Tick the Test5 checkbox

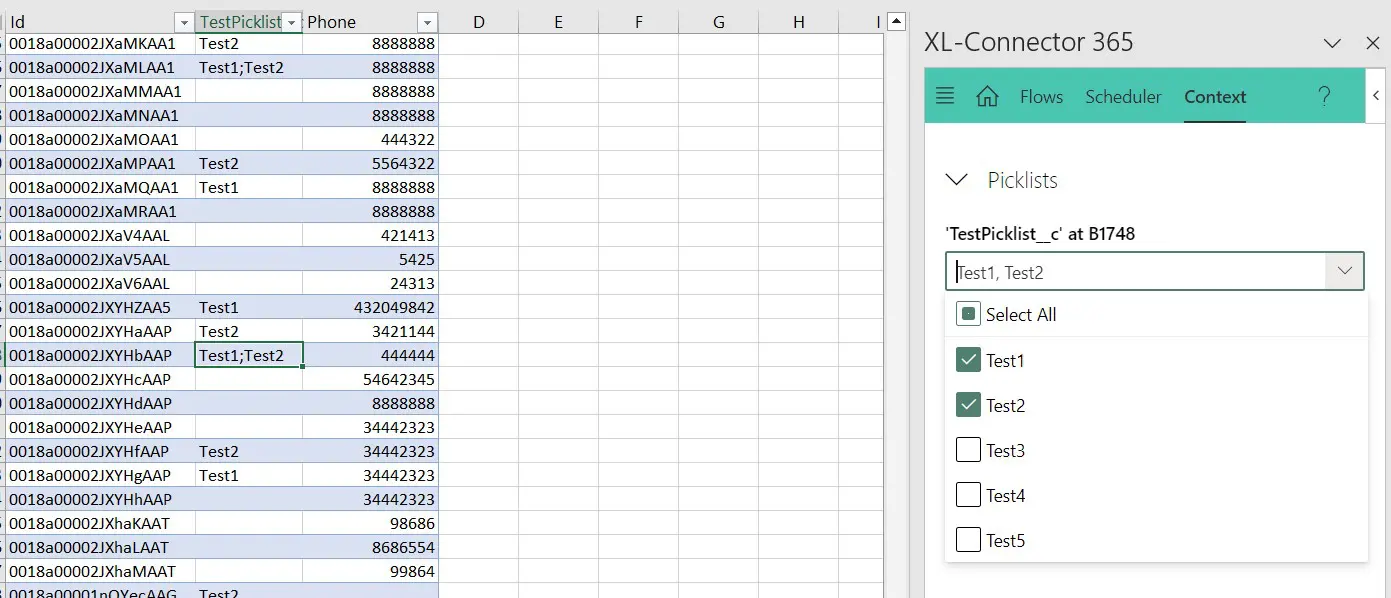(x=968, y=540)
